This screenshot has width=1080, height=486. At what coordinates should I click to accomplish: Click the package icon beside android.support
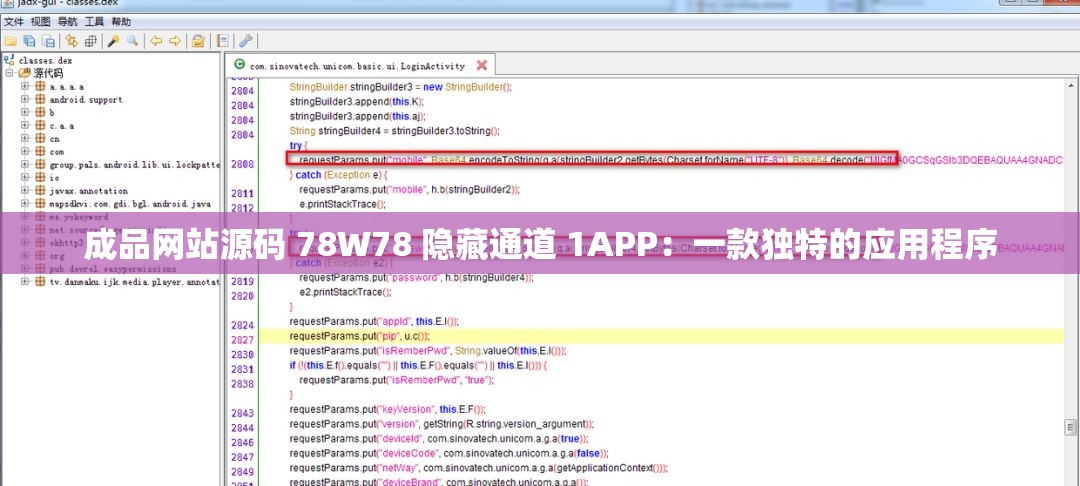point(40,100)
